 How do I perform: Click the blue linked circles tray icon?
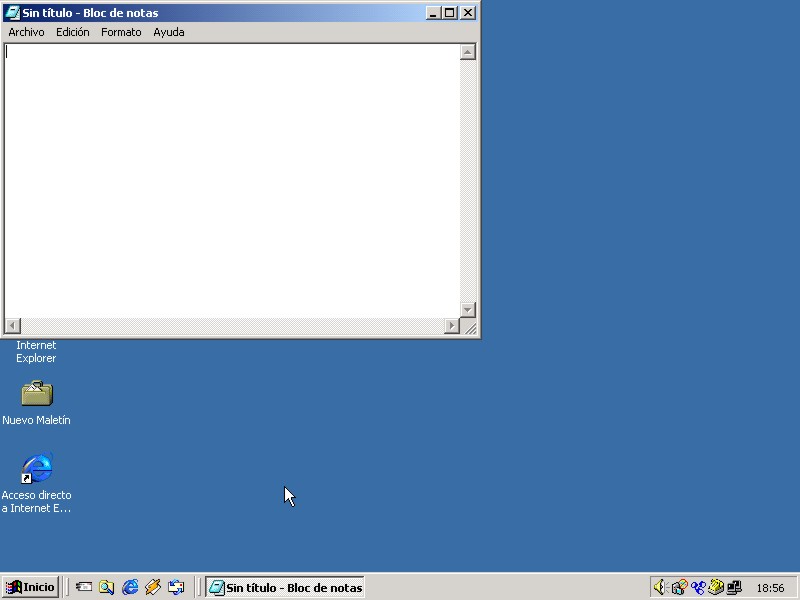(698, 588)
